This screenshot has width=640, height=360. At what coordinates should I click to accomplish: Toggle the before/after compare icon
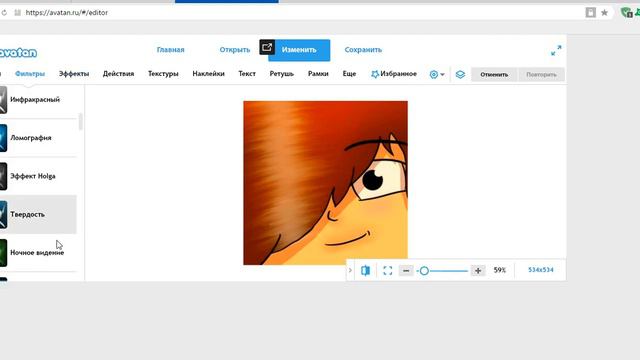[365, 270]
